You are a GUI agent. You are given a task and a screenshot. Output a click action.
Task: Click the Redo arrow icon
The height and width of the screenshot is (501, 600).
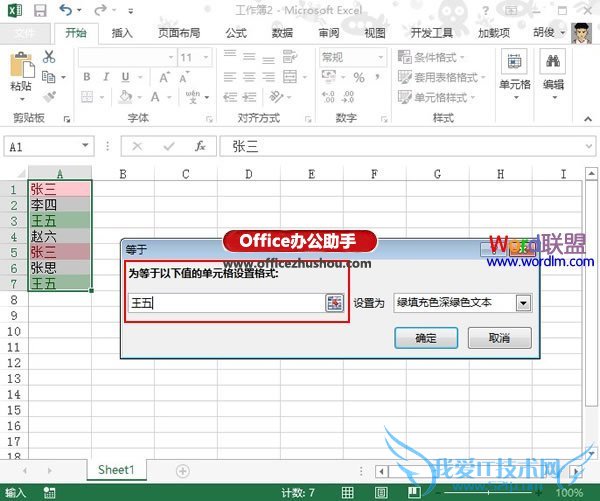tap(100, 10)
